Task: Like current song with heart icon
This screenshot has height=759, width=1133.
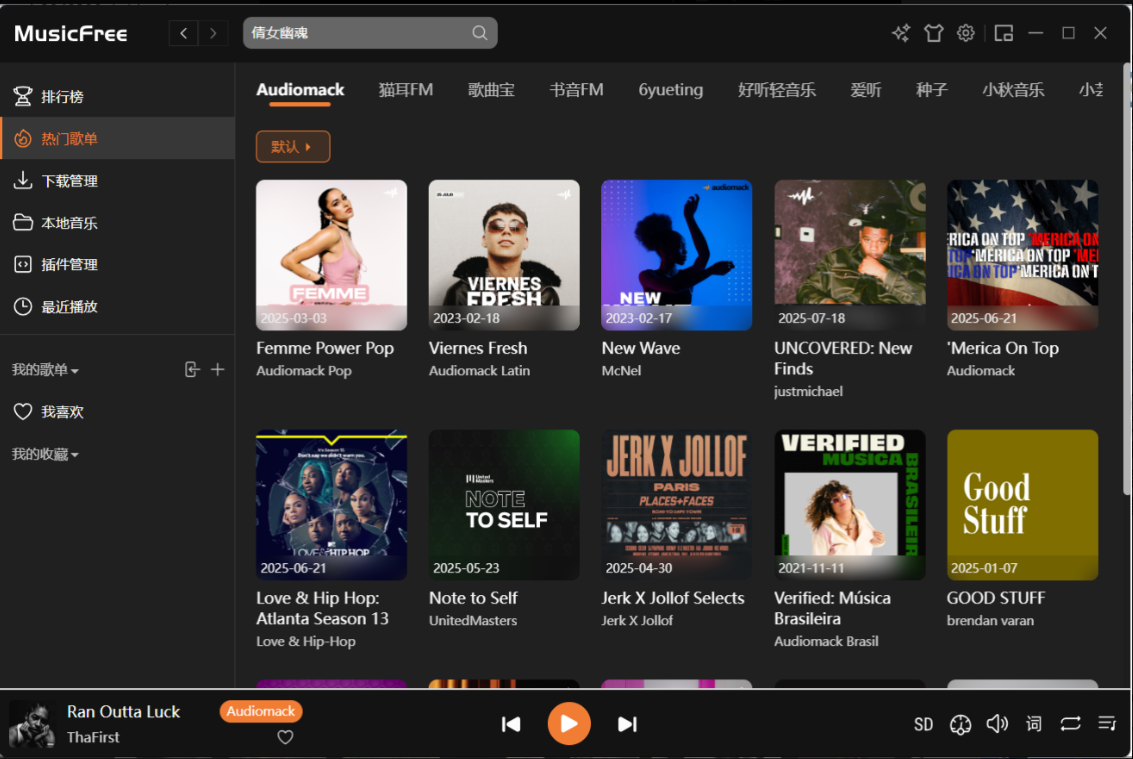Action: click(x=285, y=737)
